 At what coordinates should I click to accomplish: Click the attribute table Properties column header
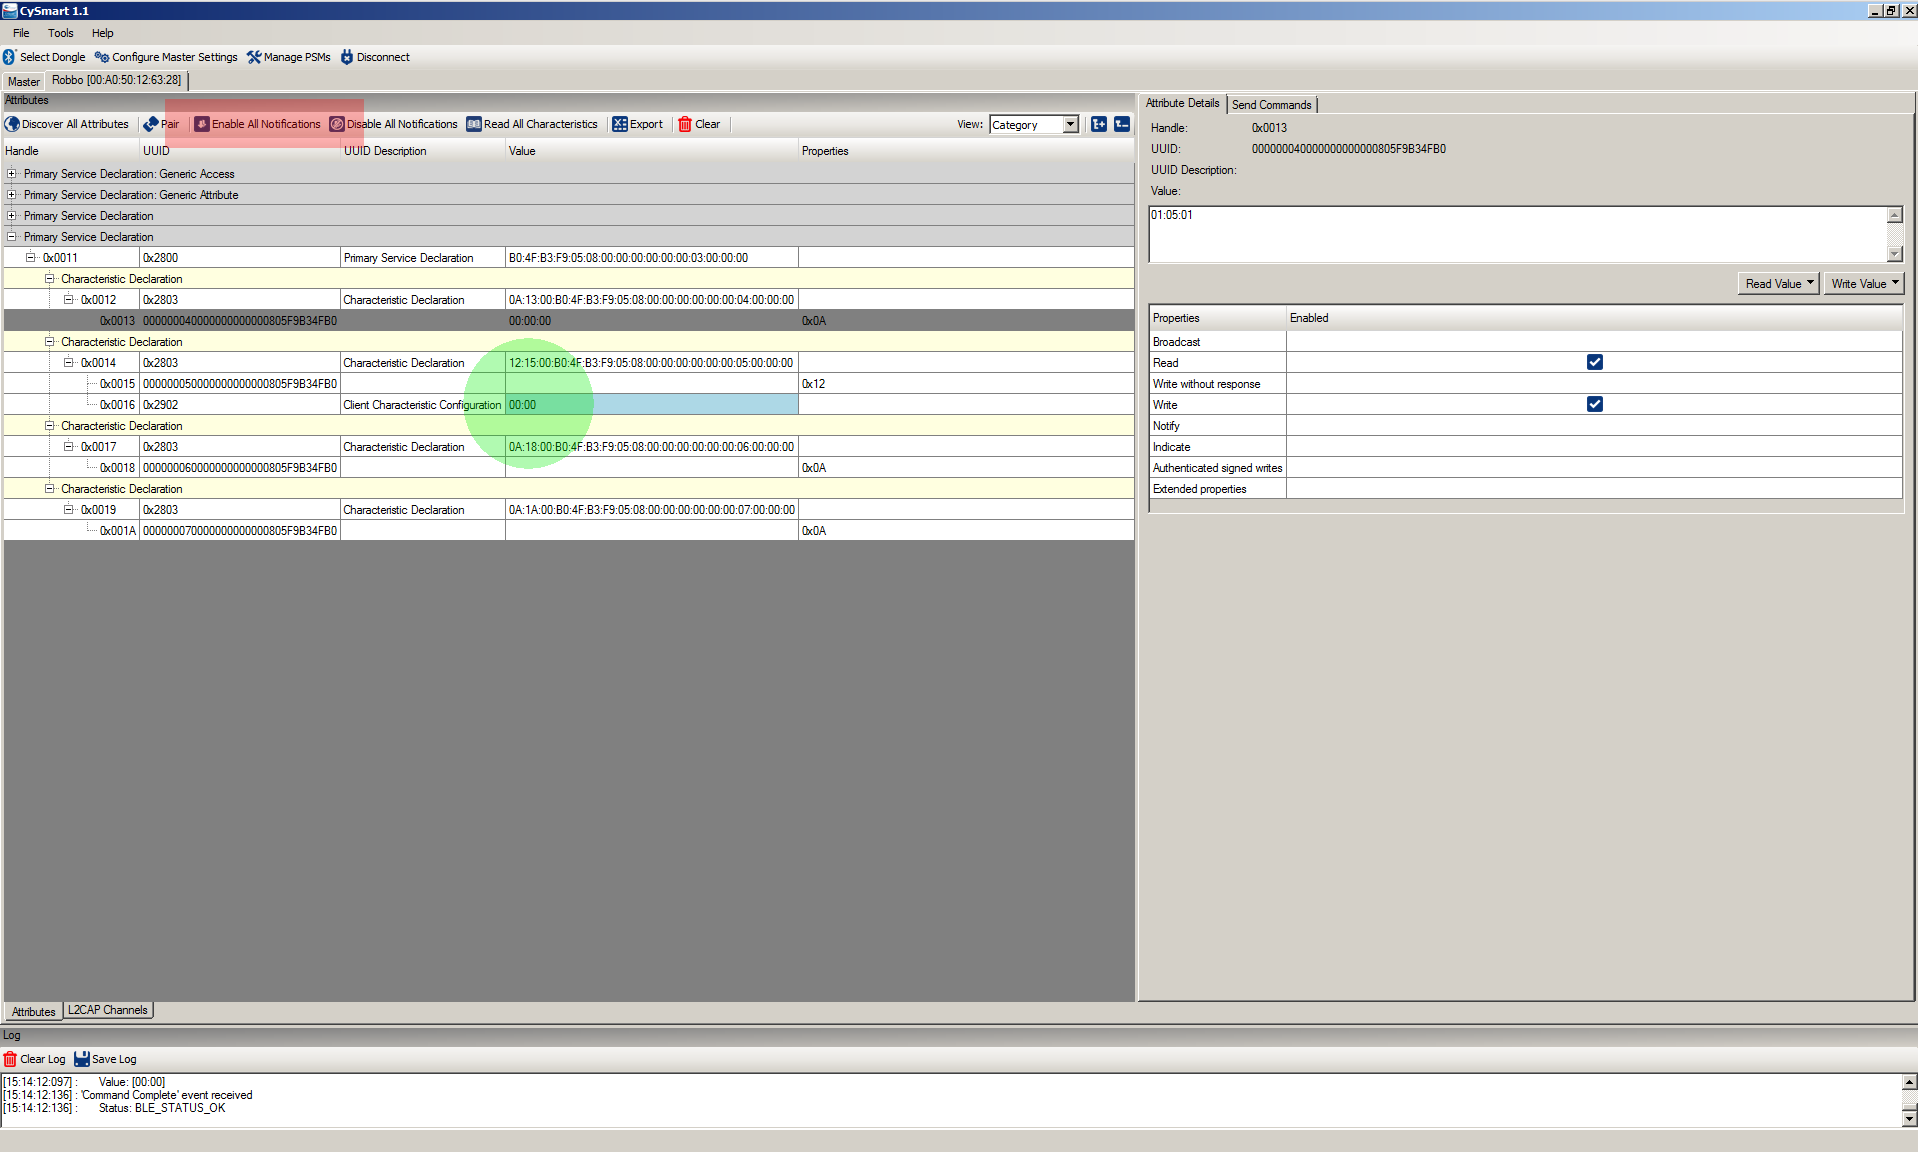tap(965, 151)
